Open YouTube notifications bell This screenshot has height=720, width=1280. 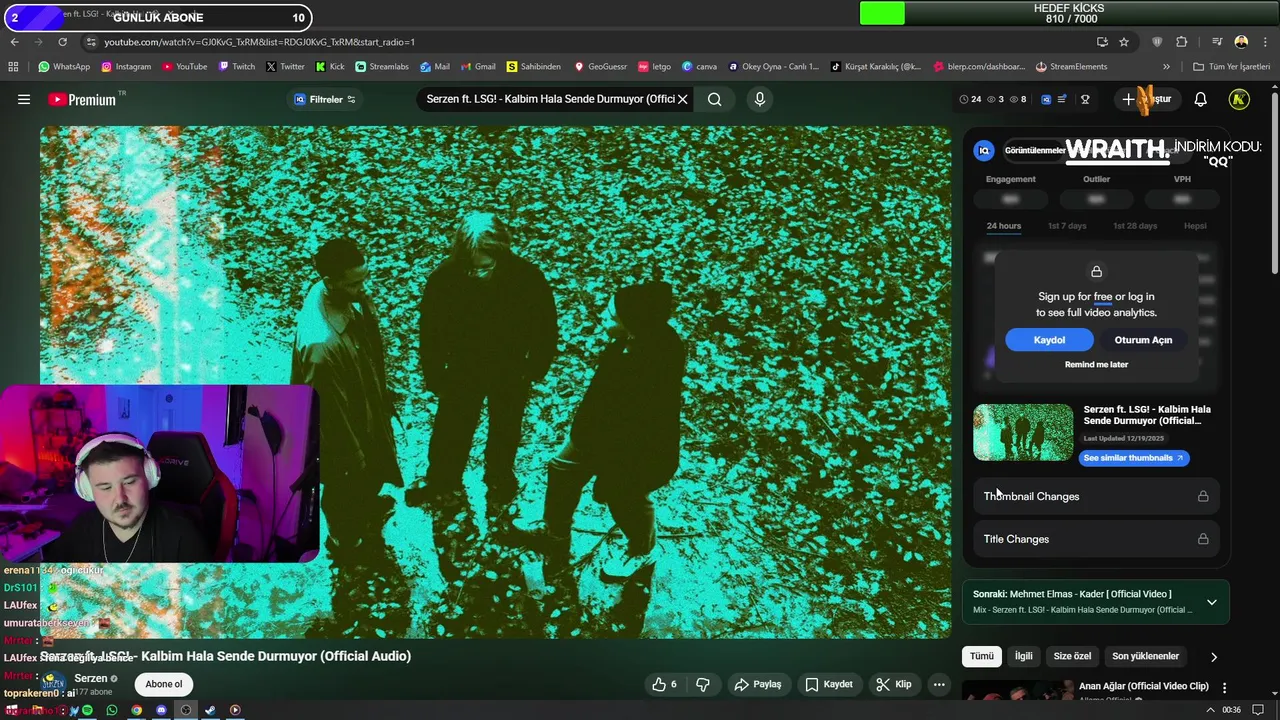[x=1201, y=99]
